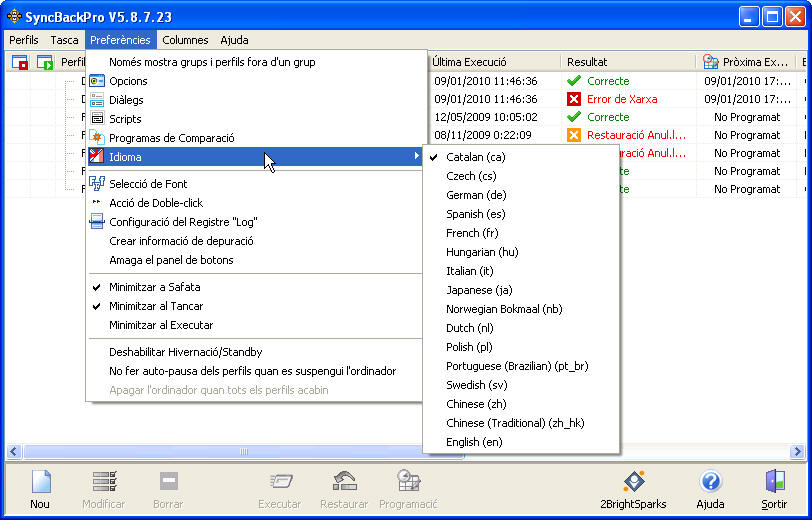The image size is (812, 520).
Task: Click the red stop-all profiles icon
Action: coord(20,62)
